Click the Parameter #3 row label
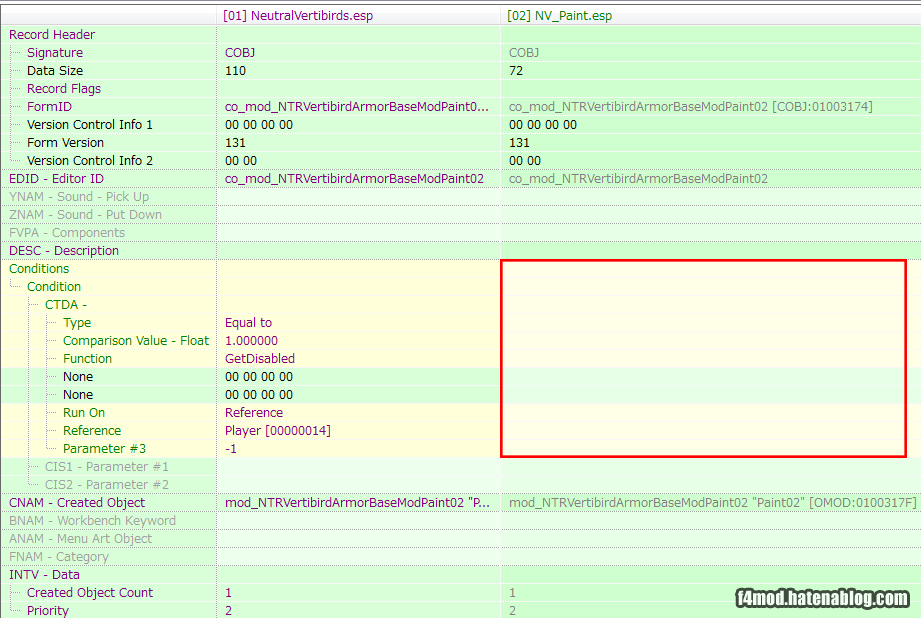This screenshot has height=618, width=921. 104,449
